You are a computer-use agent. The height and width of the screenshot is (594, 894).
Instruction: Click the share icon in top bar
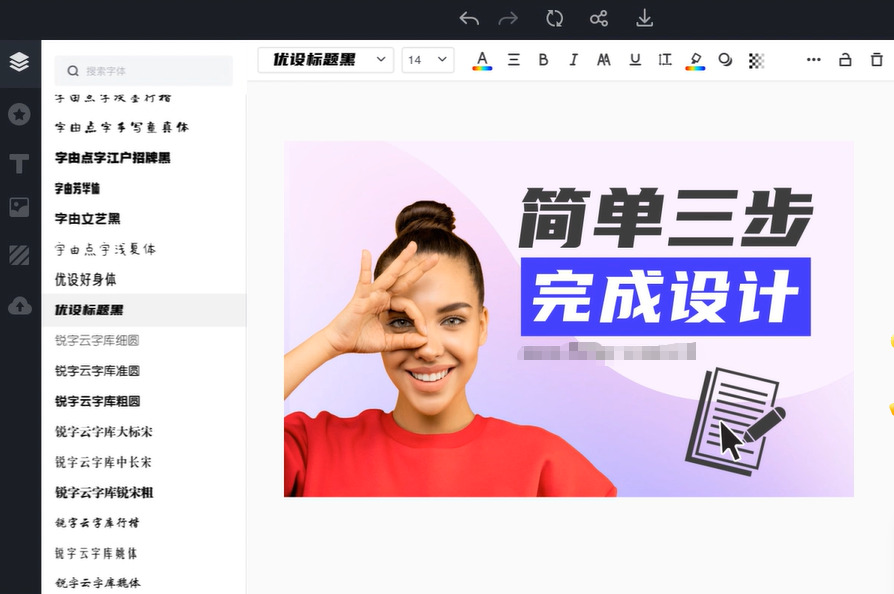coord(599,19)
